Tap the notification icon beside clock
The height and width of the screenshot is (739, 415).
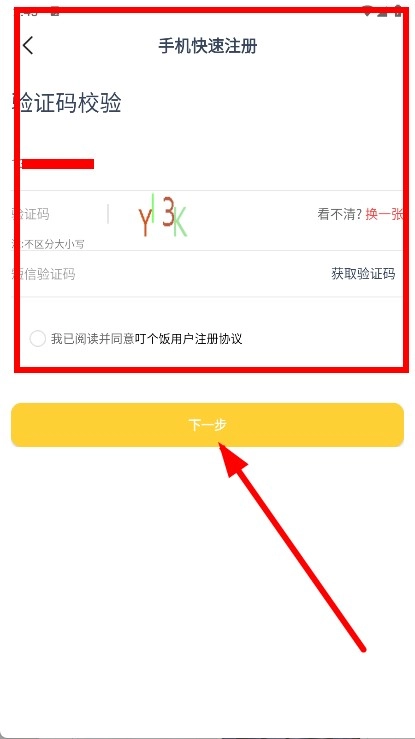[55, 12]
